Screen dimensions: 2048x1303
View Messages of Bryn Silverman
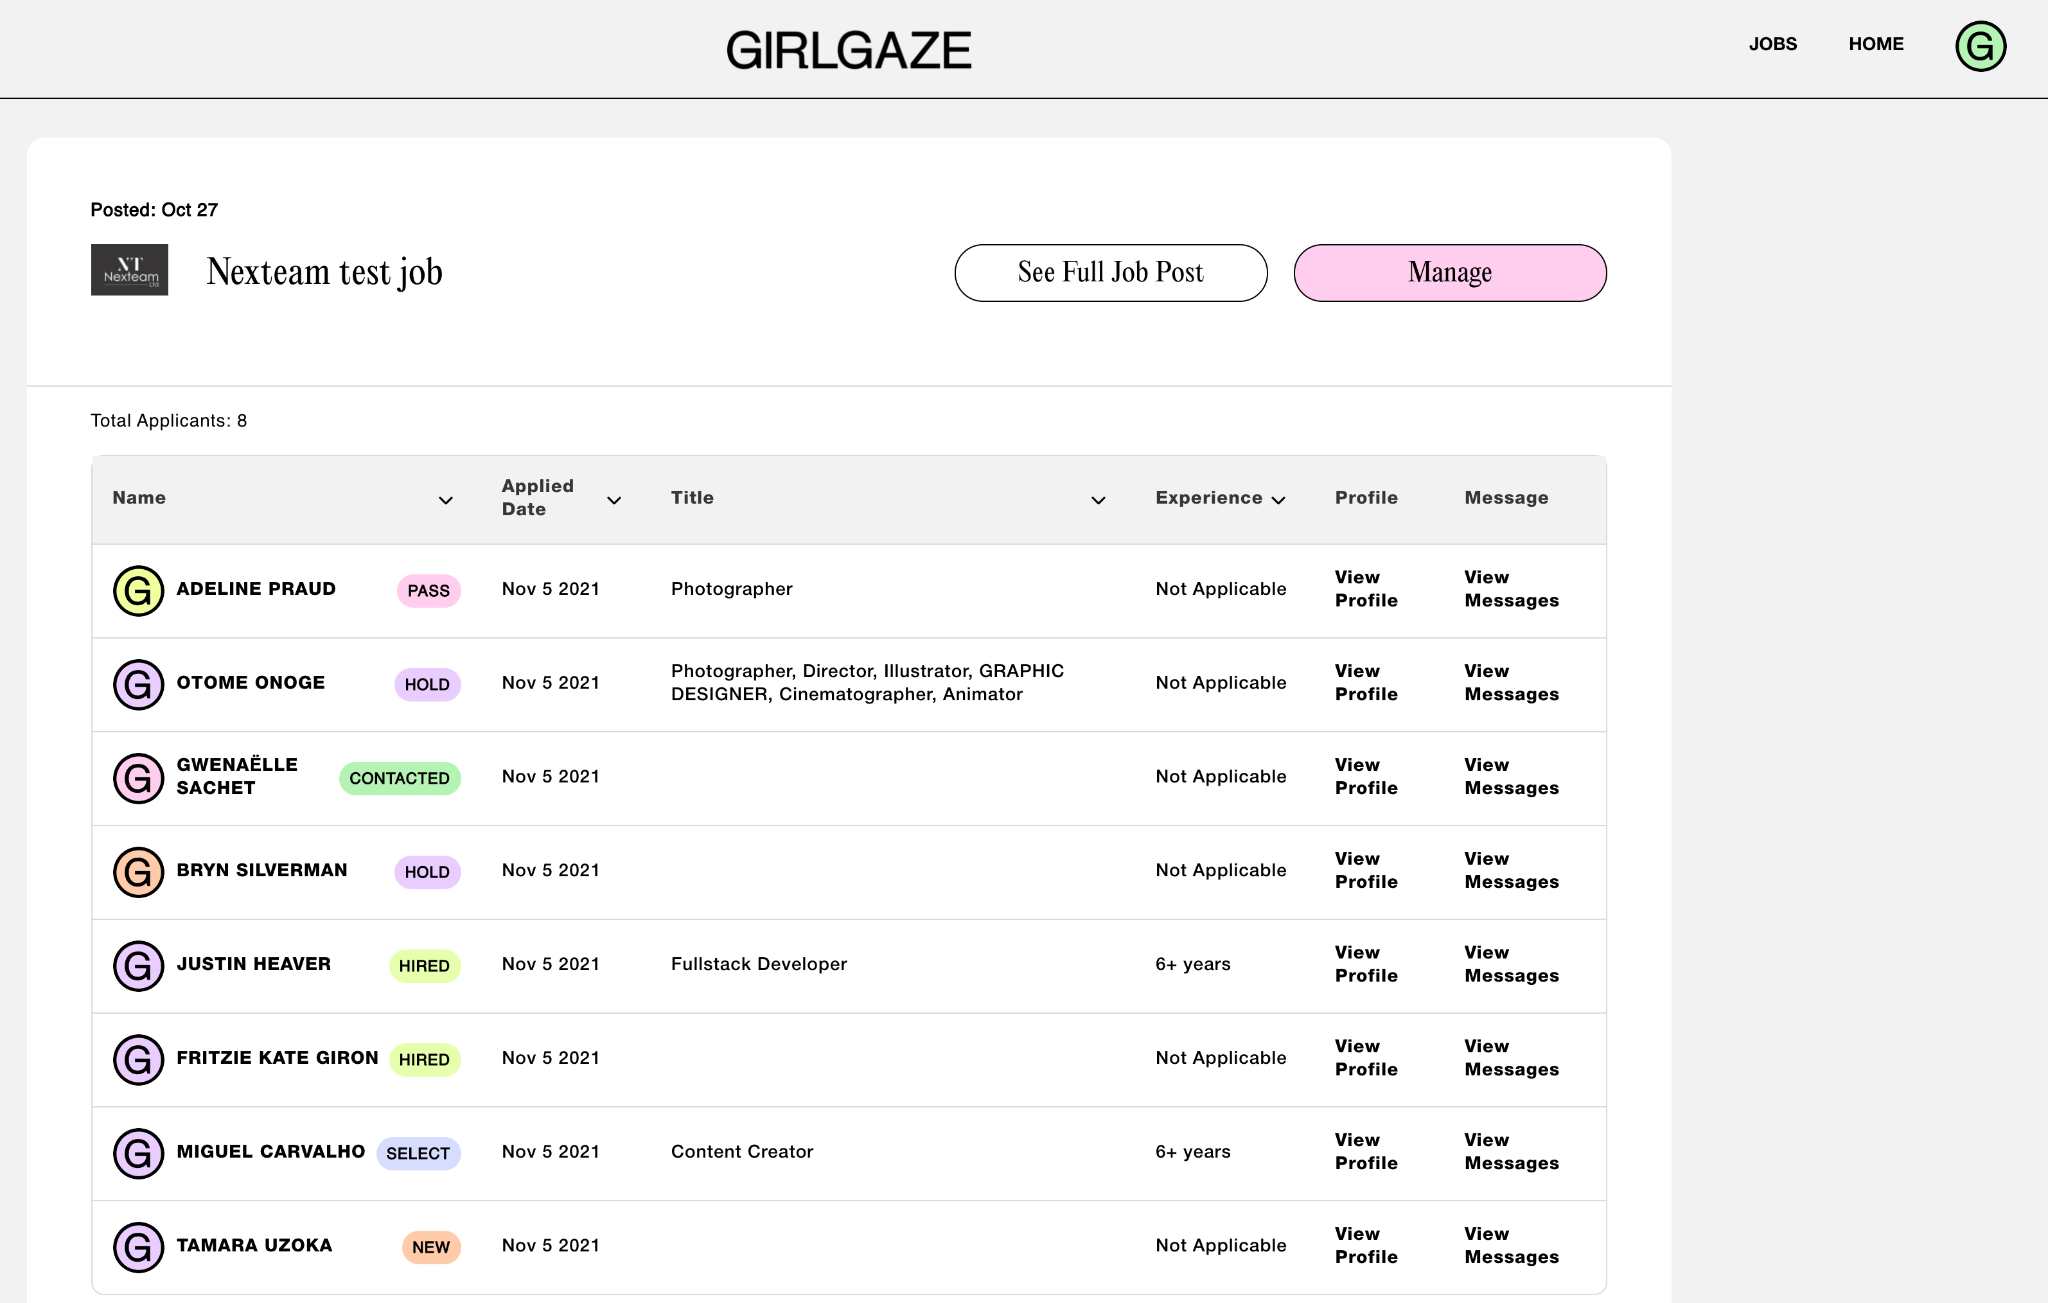click(x=1512, y=870)
